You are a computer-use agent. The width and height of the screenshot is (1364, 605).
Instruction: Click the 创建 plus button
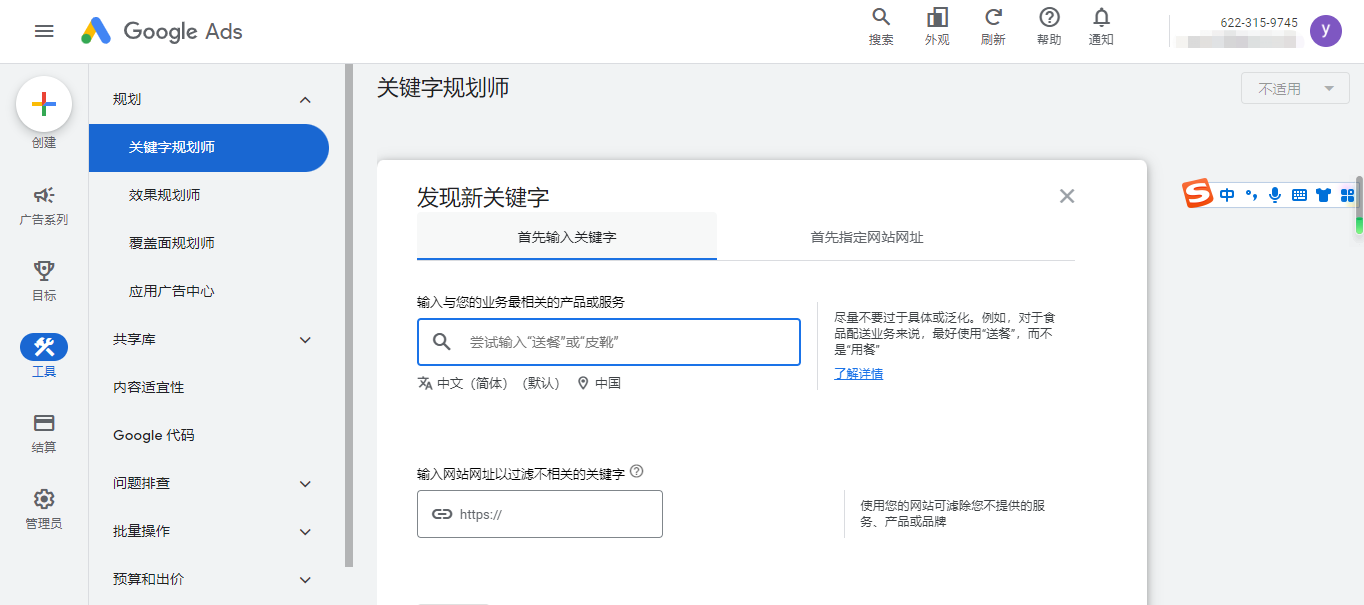(44, 104)
